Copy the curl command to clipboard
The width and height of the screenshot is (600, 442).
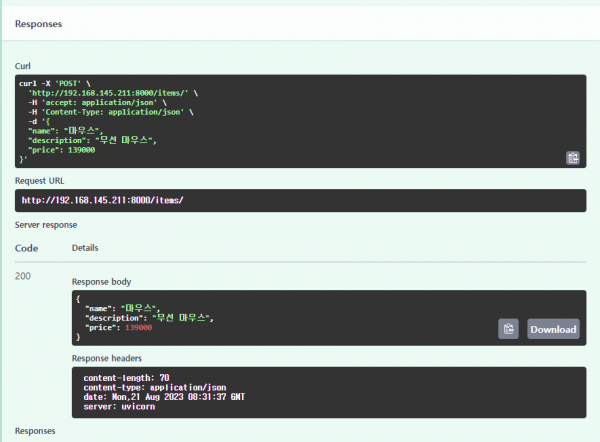pos(572,157)
